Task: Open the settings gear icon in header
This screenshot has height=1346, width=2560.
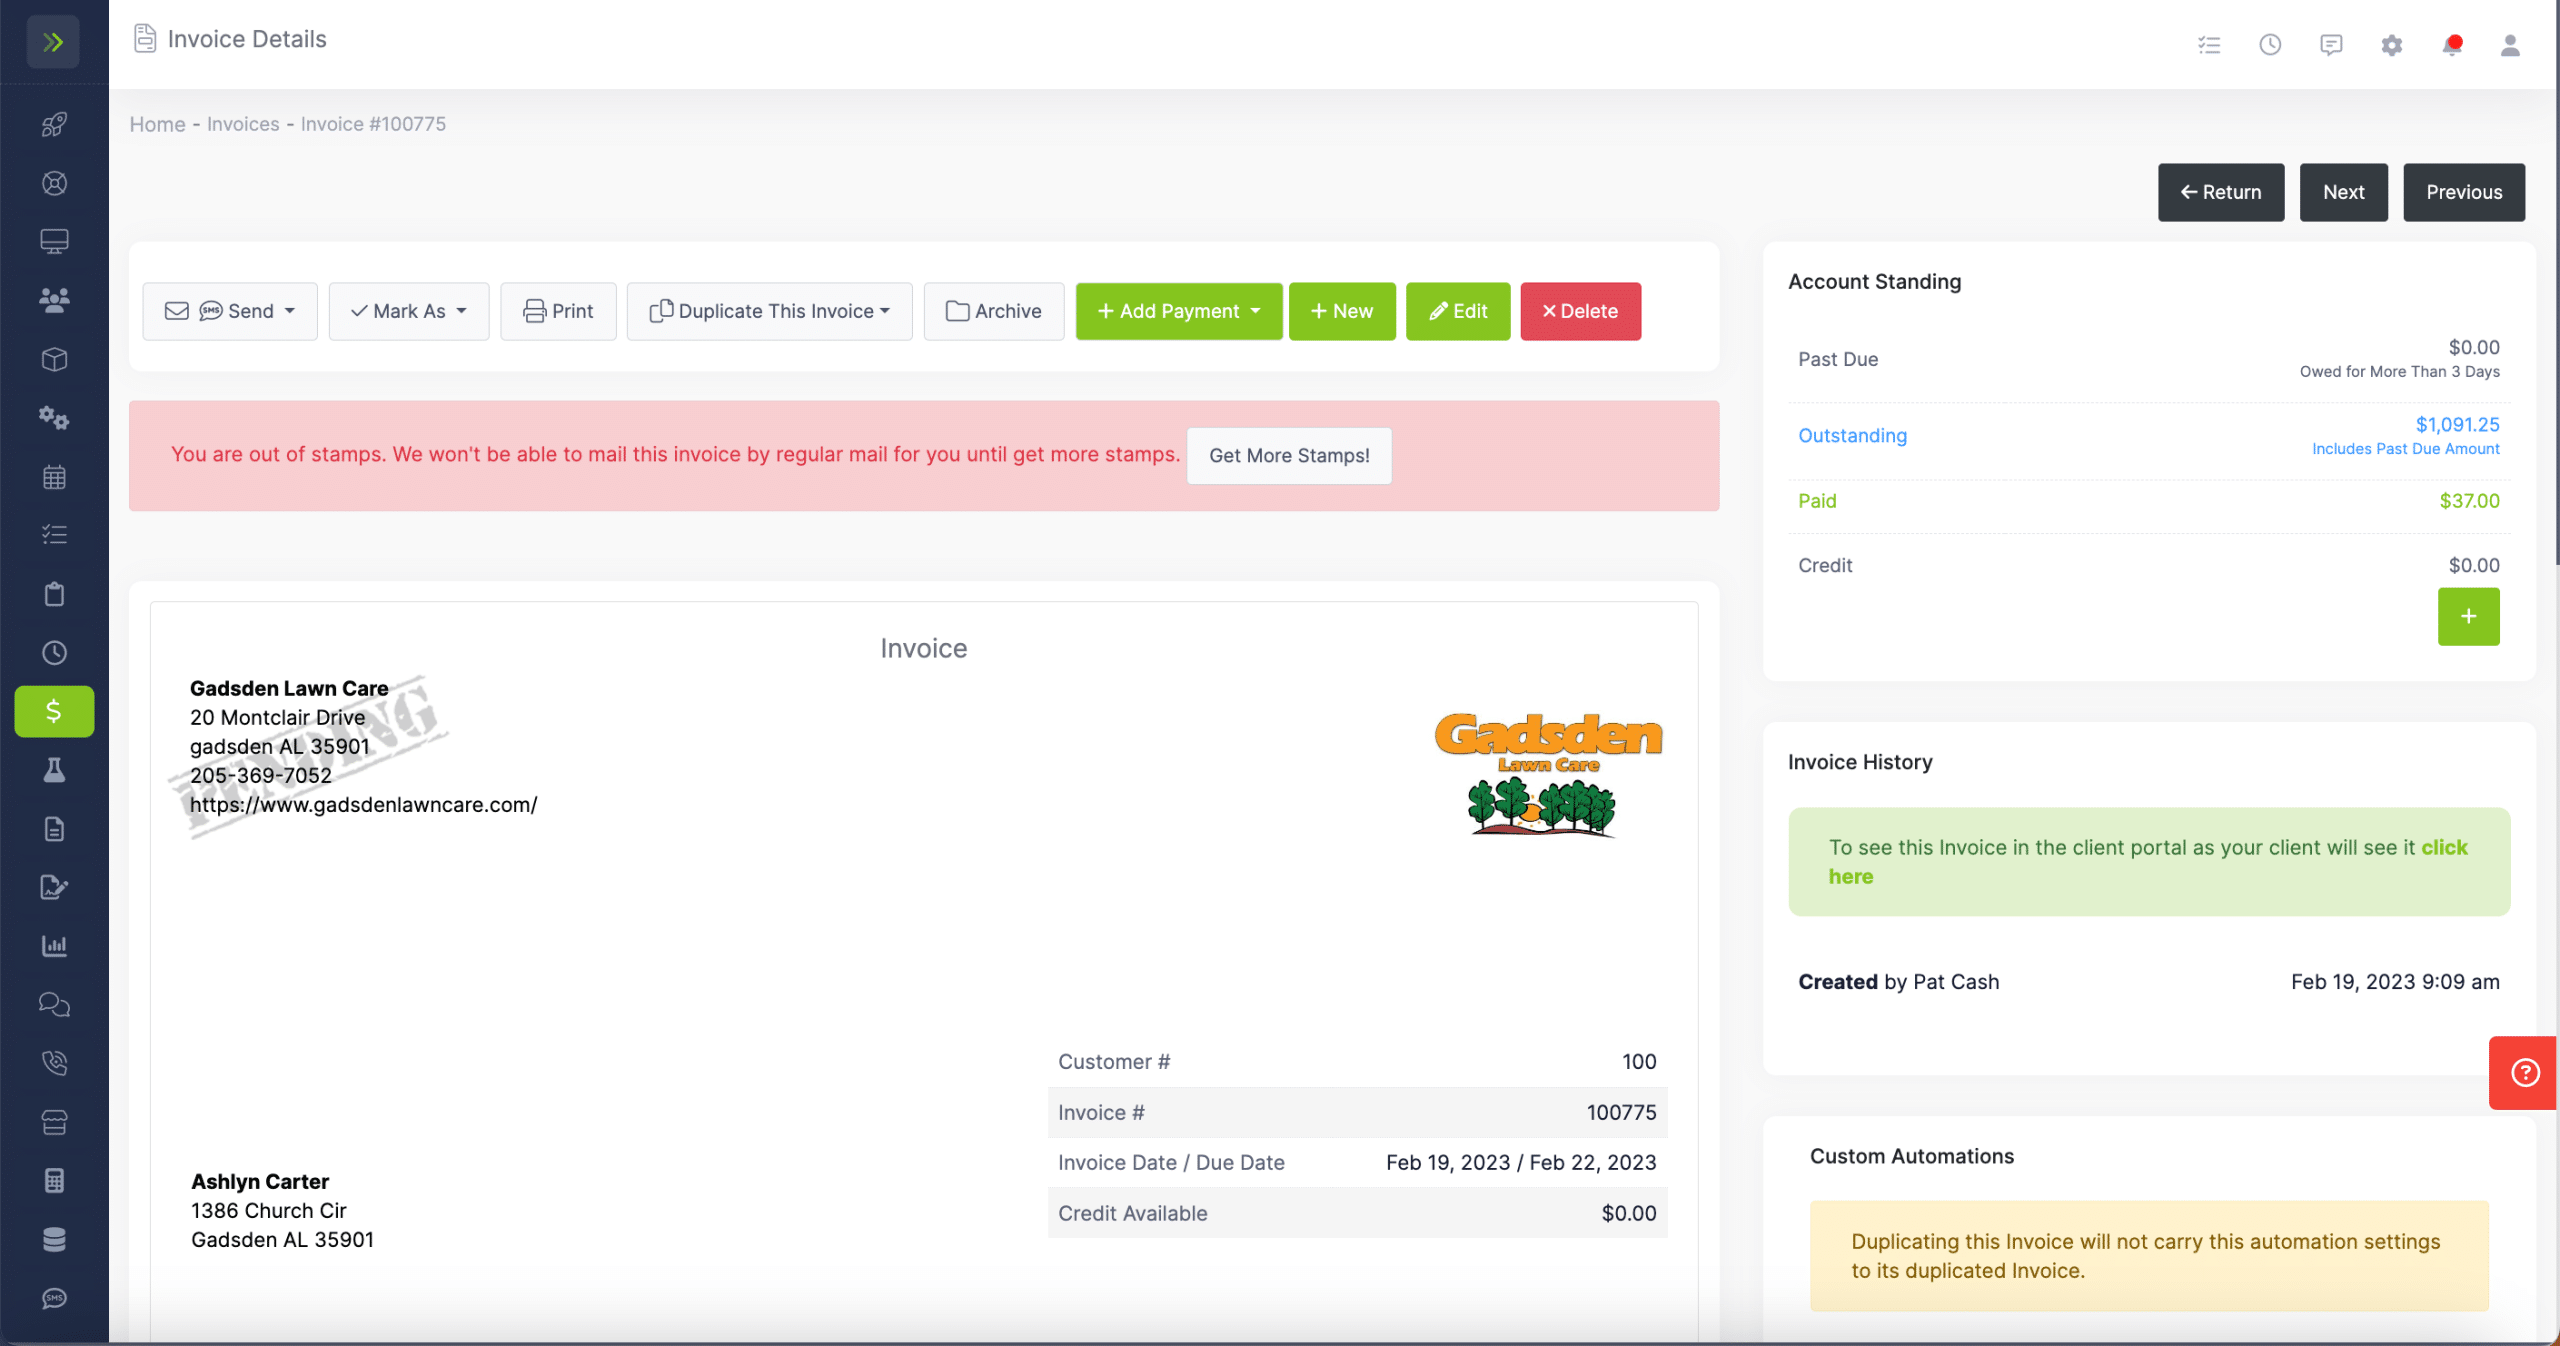Action: coord(2391,45)
